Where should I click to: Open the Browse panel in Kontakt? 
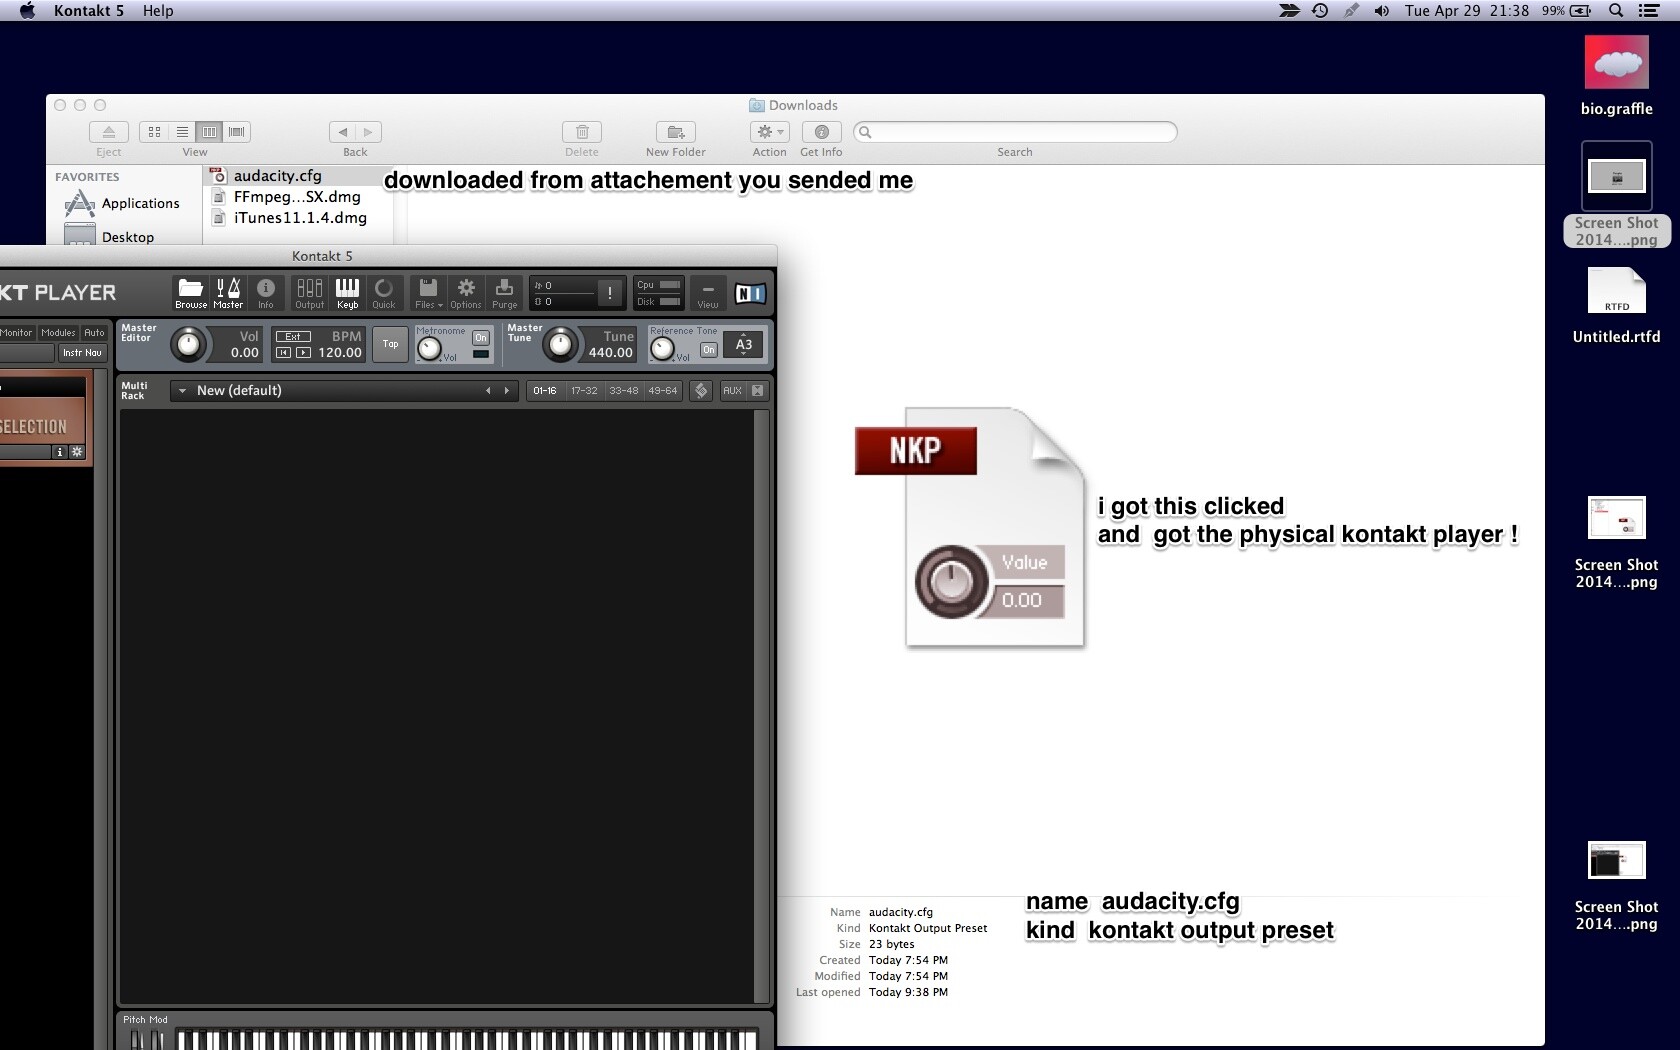(x=191, y=292)
